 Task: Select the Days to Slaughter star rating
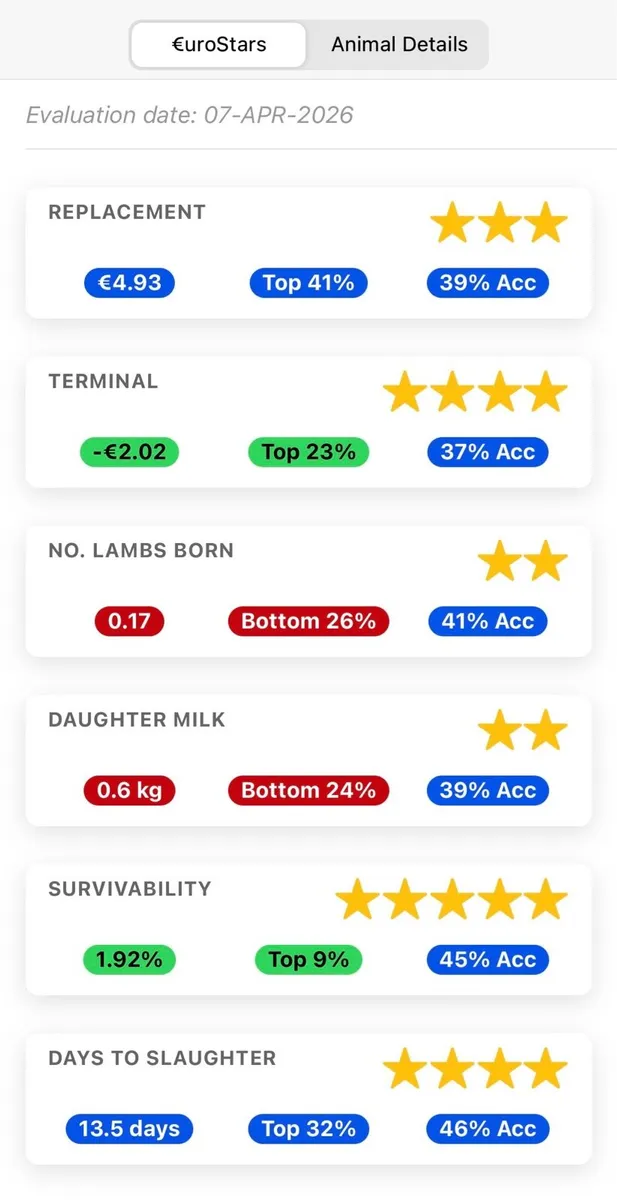[475, 1069]
